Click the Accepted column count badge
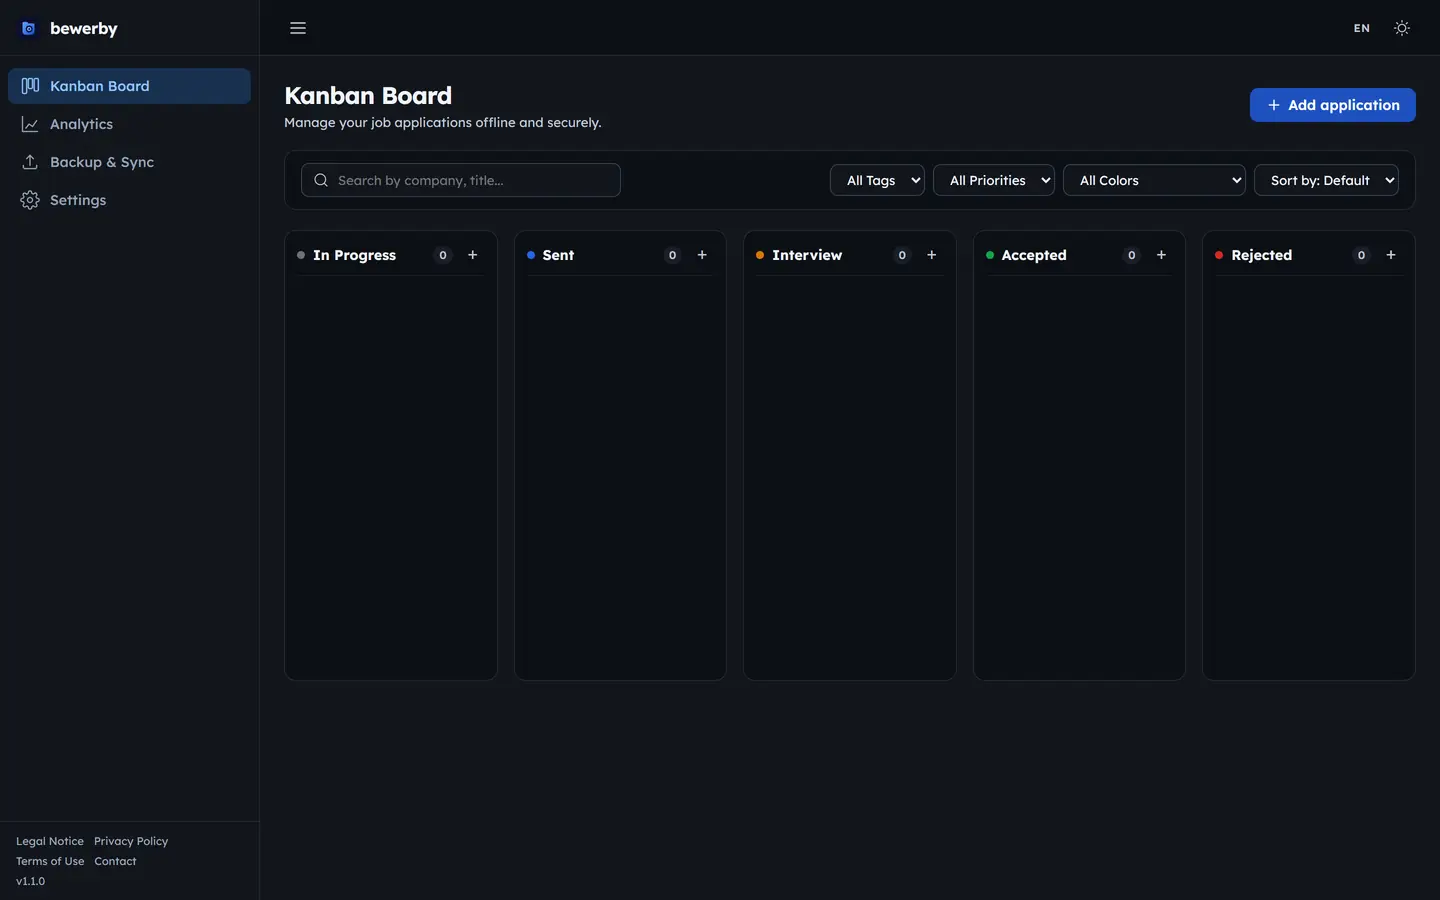This screenshot has width=1440, height=900. click(x=1132, y=255)
